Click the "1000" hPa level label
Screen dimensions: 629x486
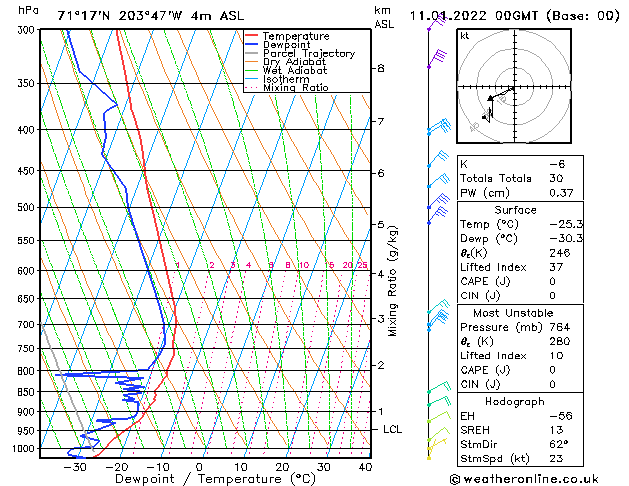25,448
